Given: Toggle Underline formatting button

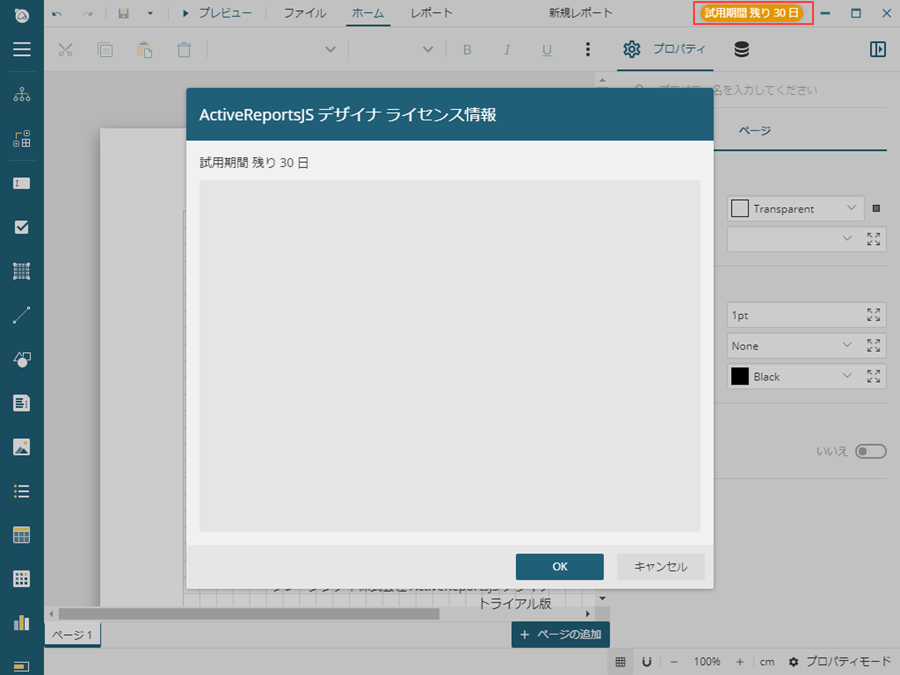Looking at the screenshot, I should click(x=547, y=50).
